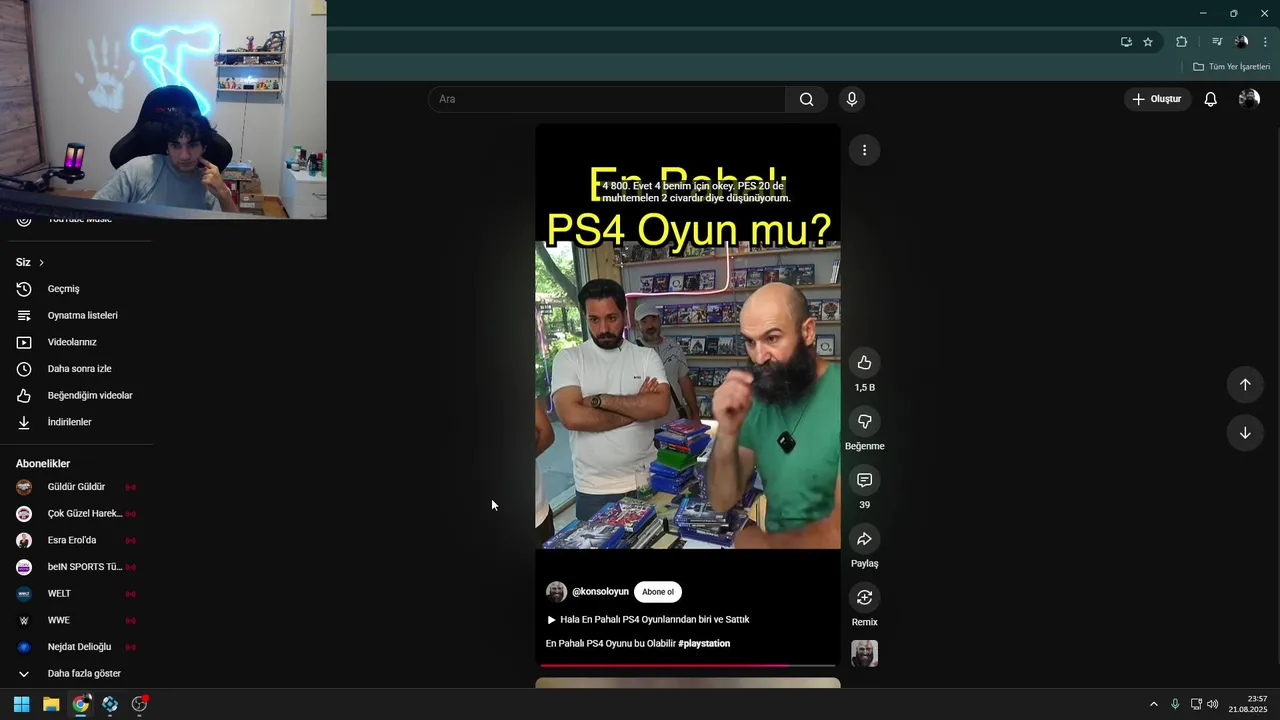Viewport: 1280px width, 720px height.
Task: Click Oluştur create button
Action: 1157,99
